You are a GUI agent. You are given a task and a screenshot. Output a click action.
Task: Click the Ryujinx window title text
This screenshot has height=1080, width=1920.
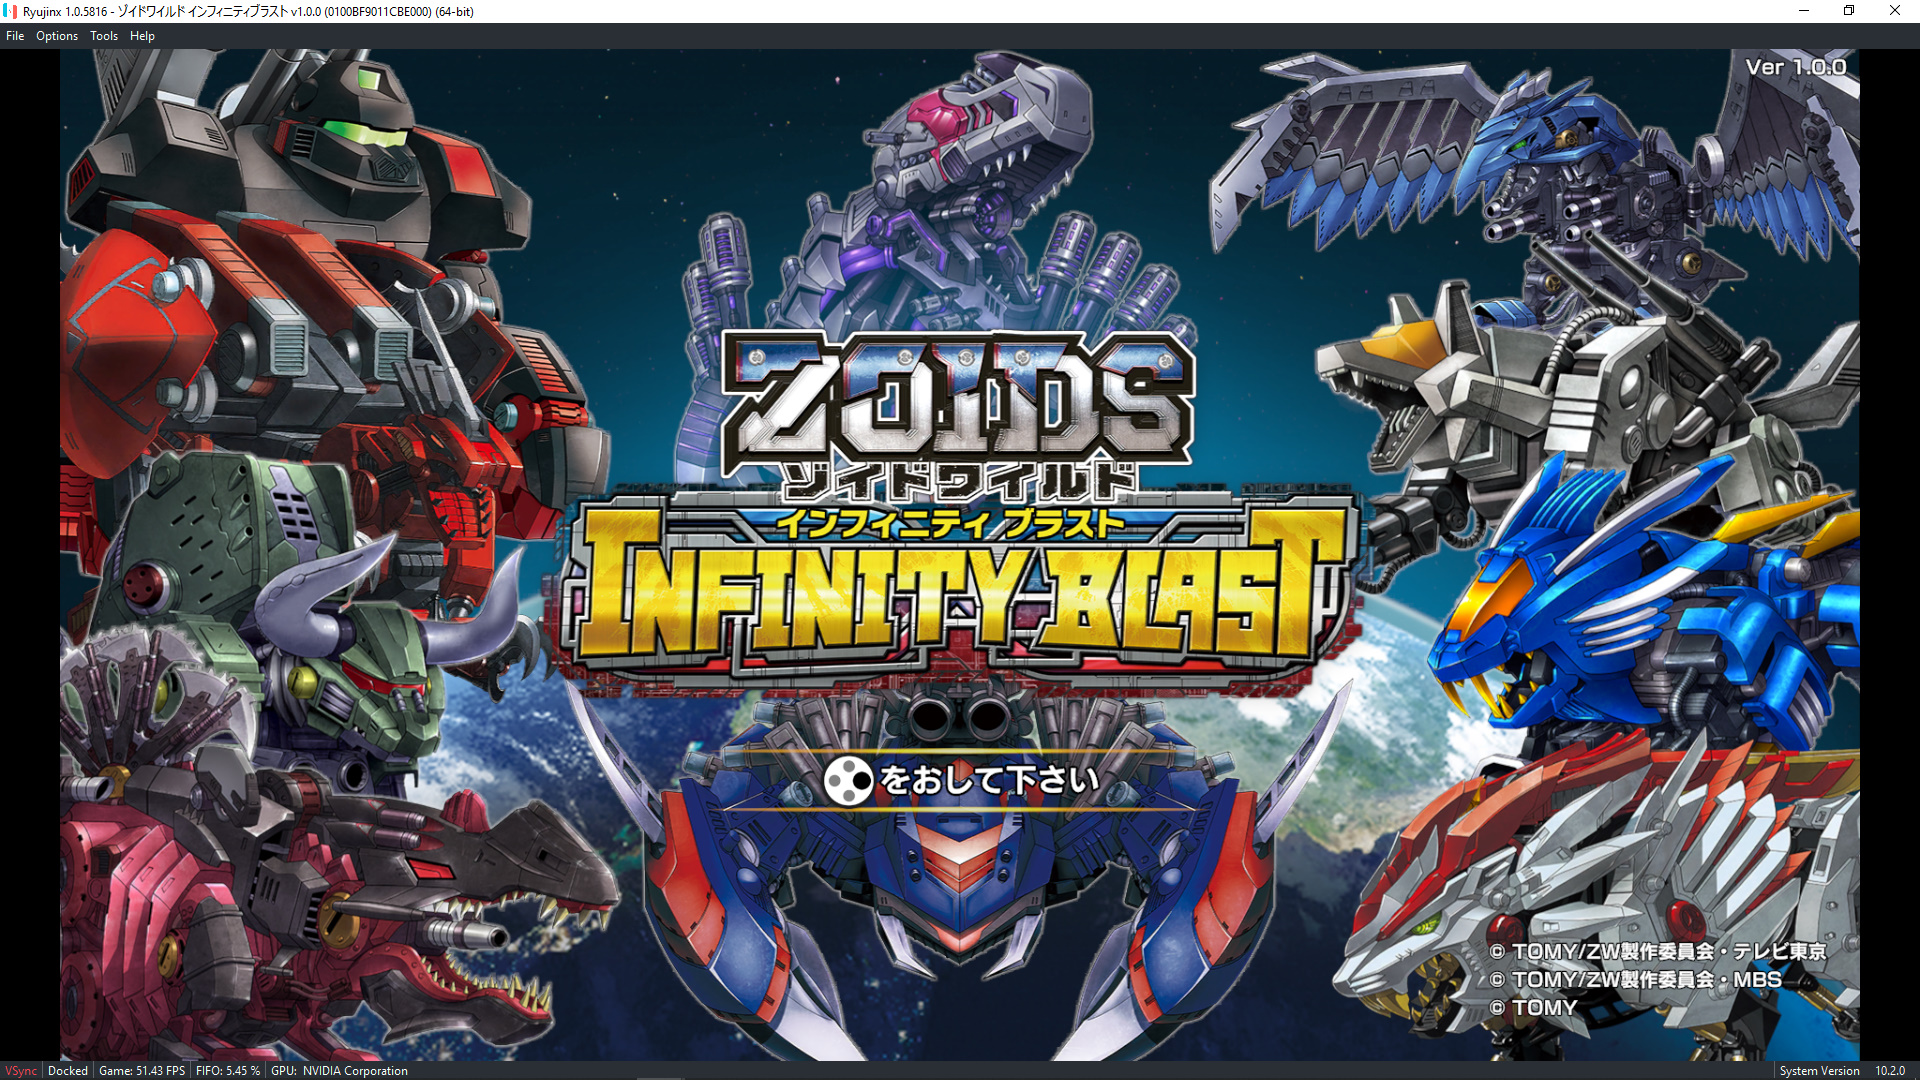tap(248, 12)
